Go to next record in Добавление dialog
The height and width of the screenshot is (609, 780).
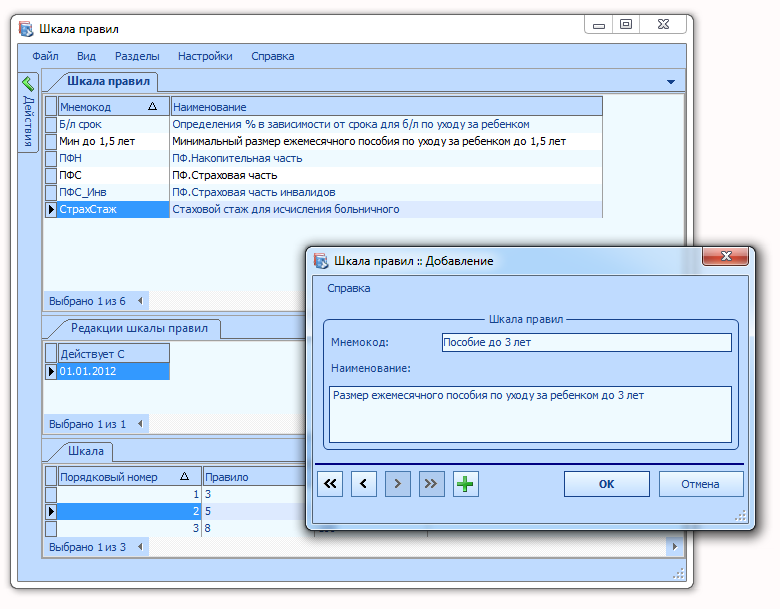pos(397,484)
